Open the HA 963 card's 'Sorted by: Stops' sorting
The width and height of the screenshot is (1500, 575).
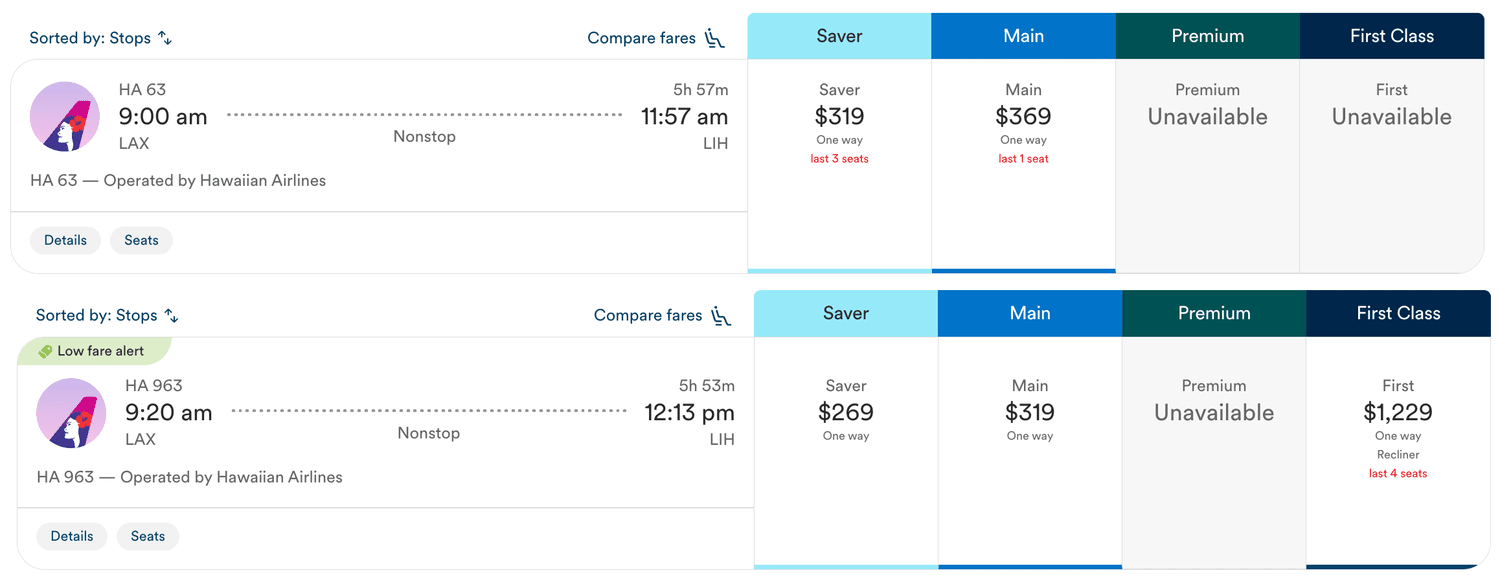pos(107,315)
